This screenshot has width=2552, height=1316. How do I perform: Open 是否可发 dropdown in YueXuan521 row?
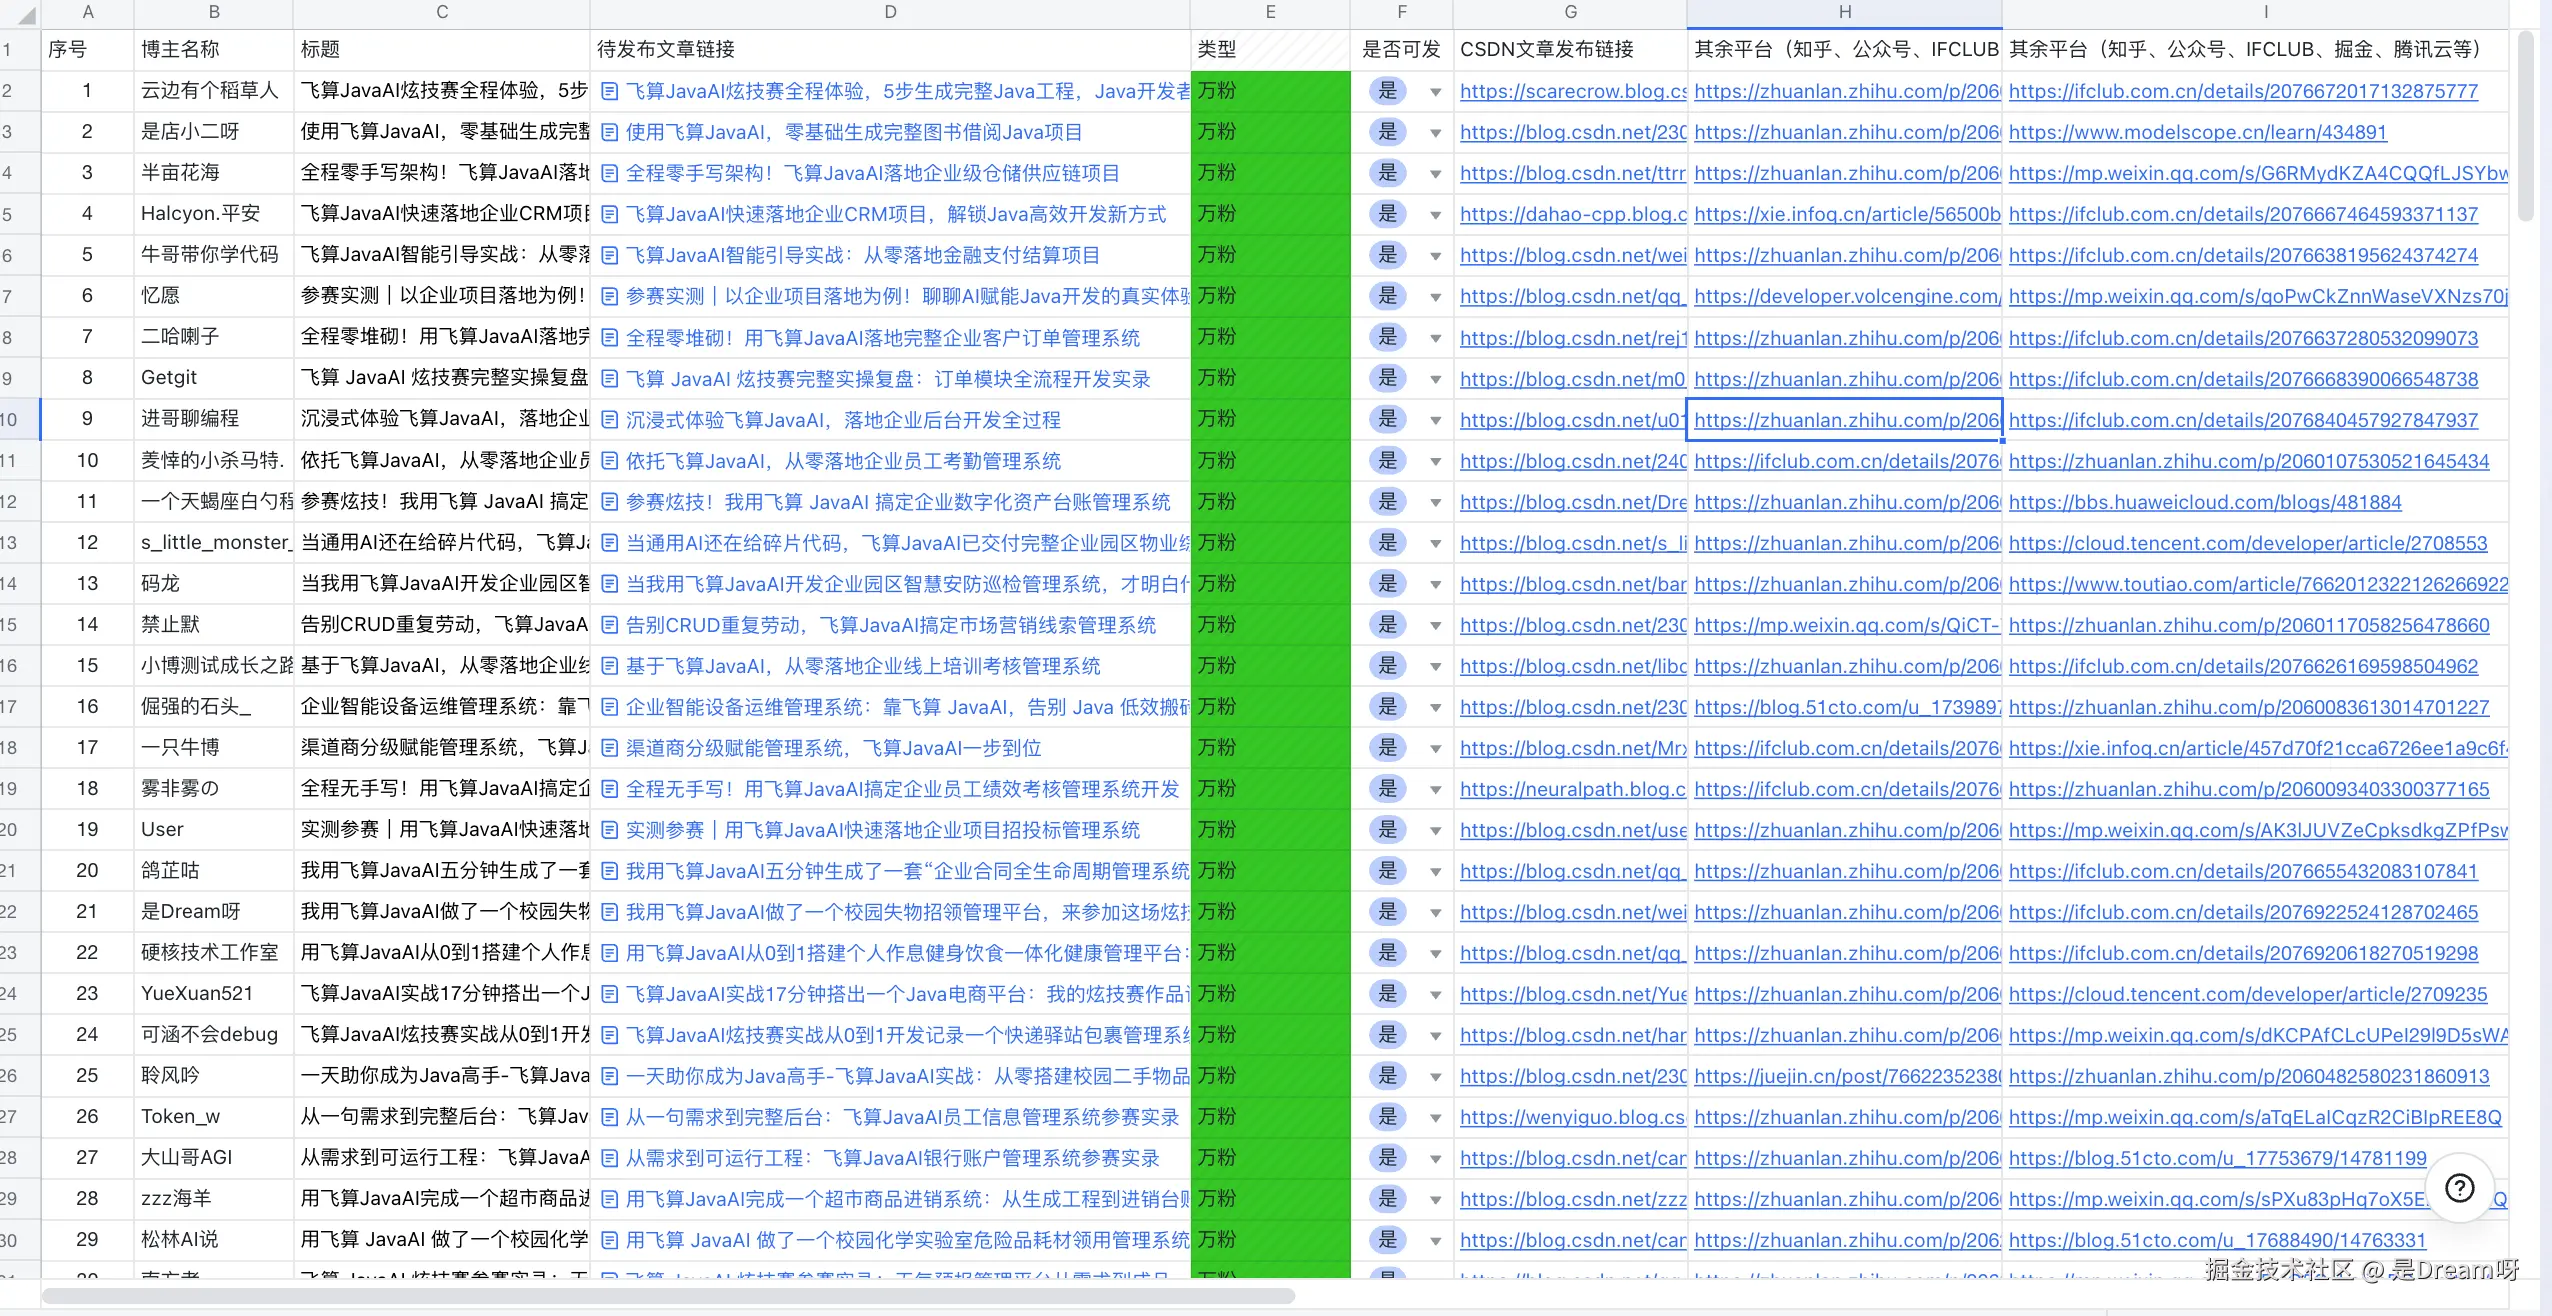point(1435,994)
